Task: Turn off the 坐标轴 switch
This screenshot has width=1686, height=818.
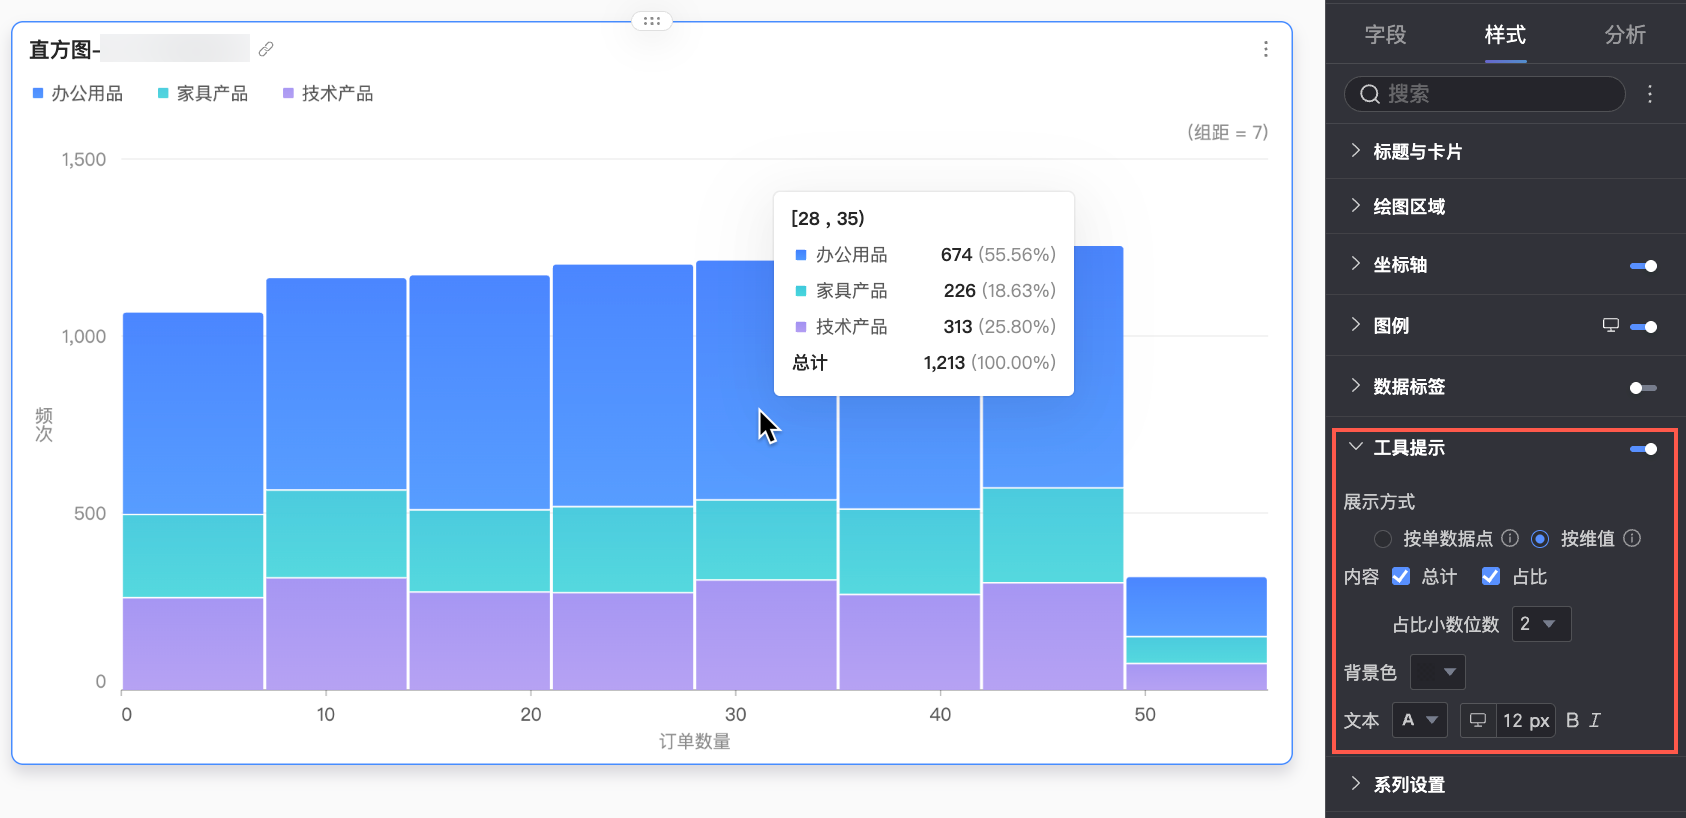Action: pyautogui.click(x=1643, y=266)
